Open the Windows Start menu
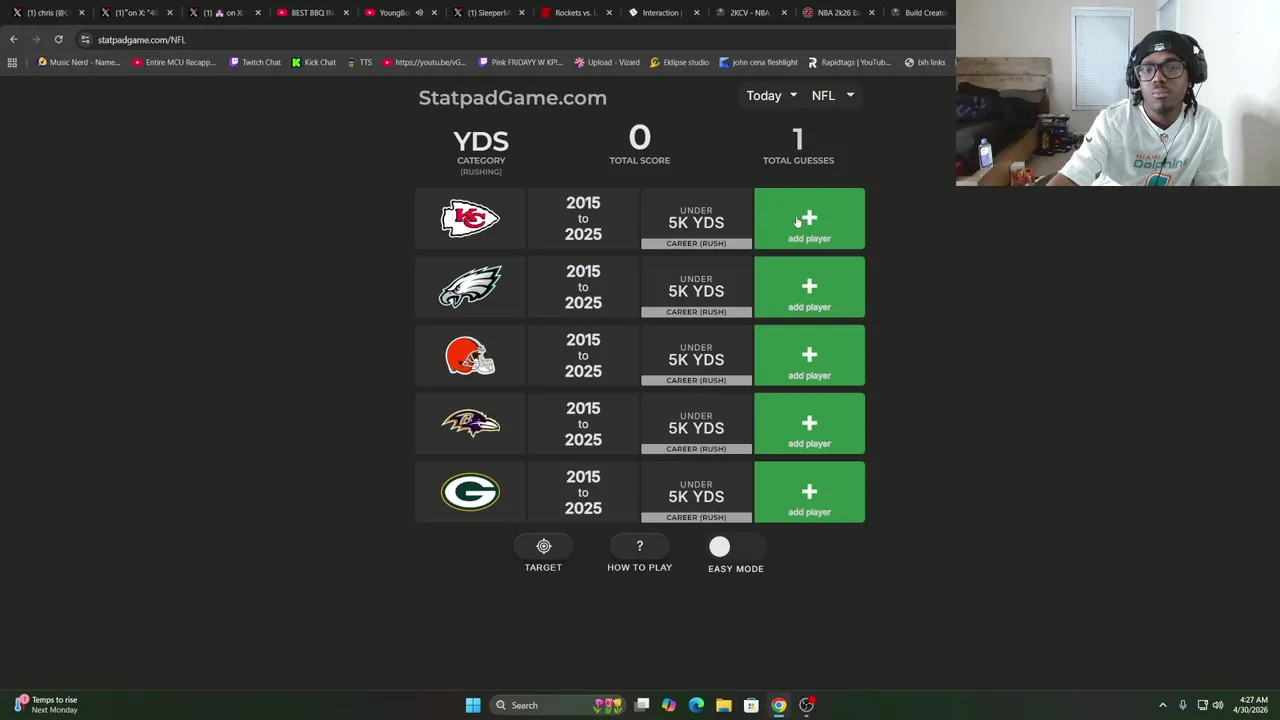The height and width of the screenshot is (720, 1280). [473, 705]
